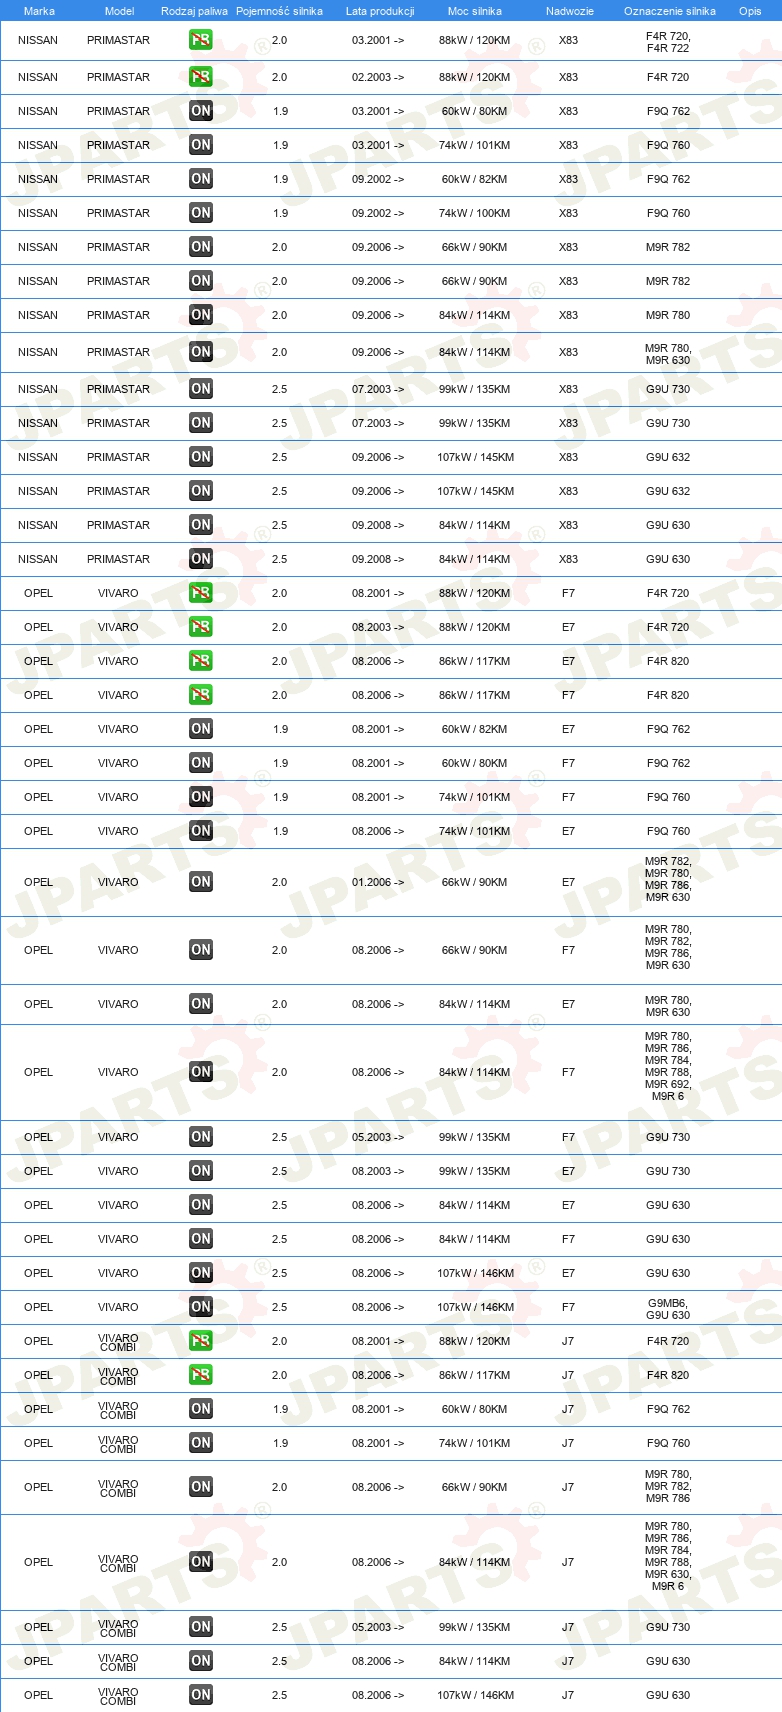Viewport: 782px width, 1712px height.
Task: Click petrol icon in Vivaro Combi F4R 720 row
Action: (x=201, y=1341)
